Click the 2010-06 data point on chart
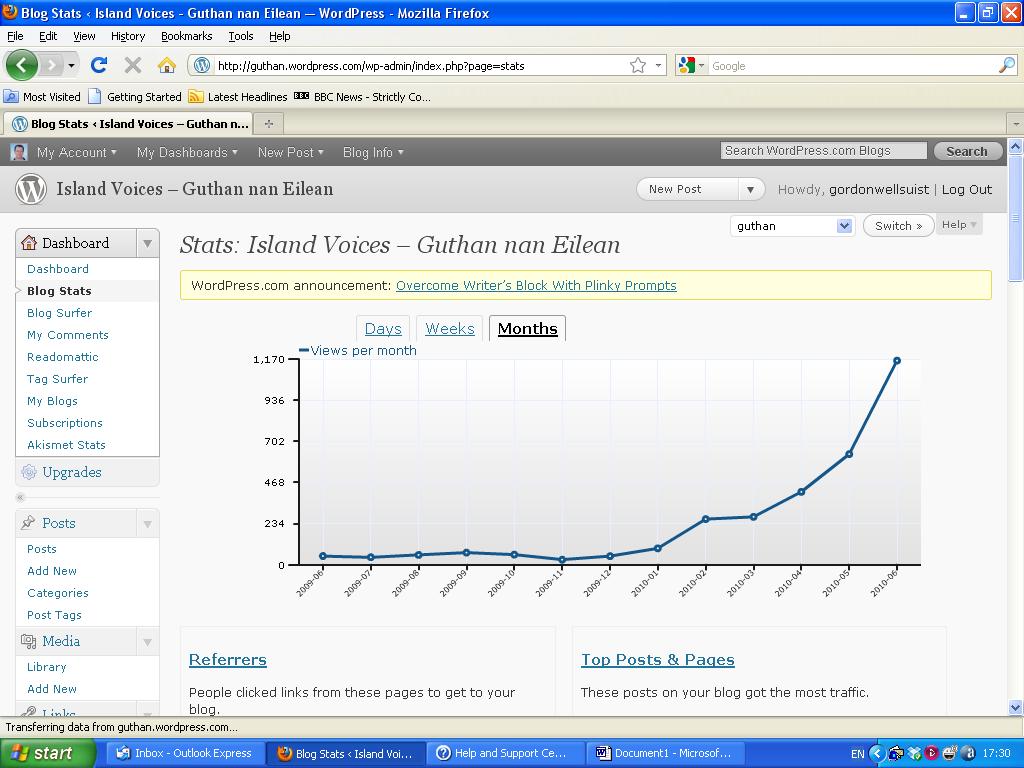This screenshot has width=1024, height=768. point(896,361)
